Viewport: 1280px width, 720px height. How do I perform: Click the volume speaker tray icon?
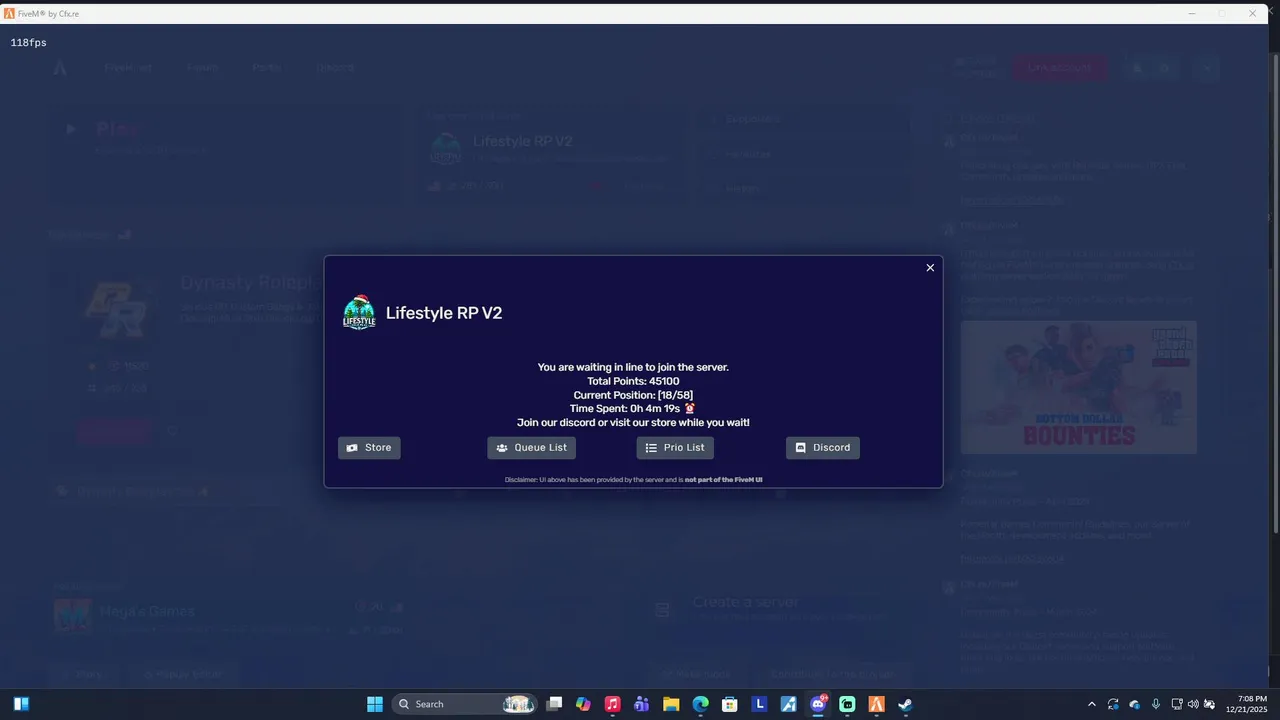pos(1193,704)
